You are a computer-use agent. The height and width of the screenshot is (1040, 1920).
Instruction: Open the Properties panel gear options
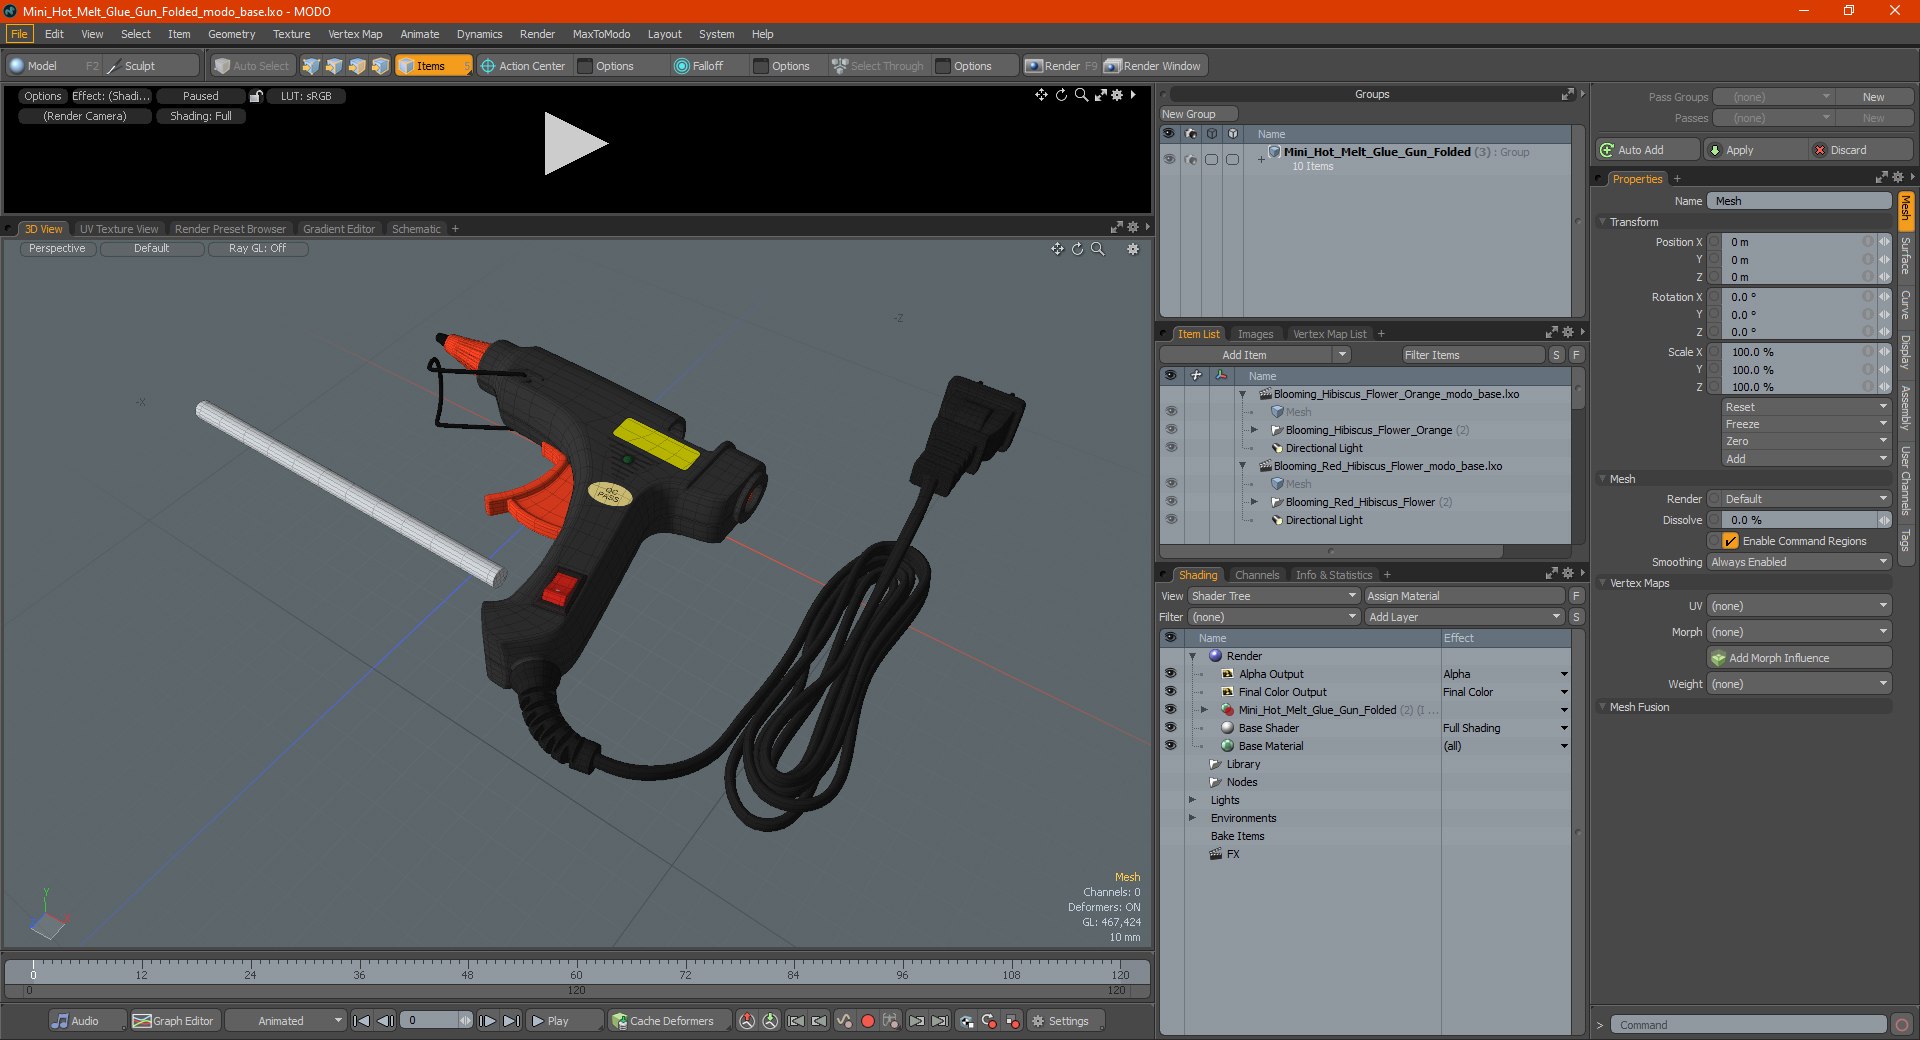click(x=1897, y=178)
